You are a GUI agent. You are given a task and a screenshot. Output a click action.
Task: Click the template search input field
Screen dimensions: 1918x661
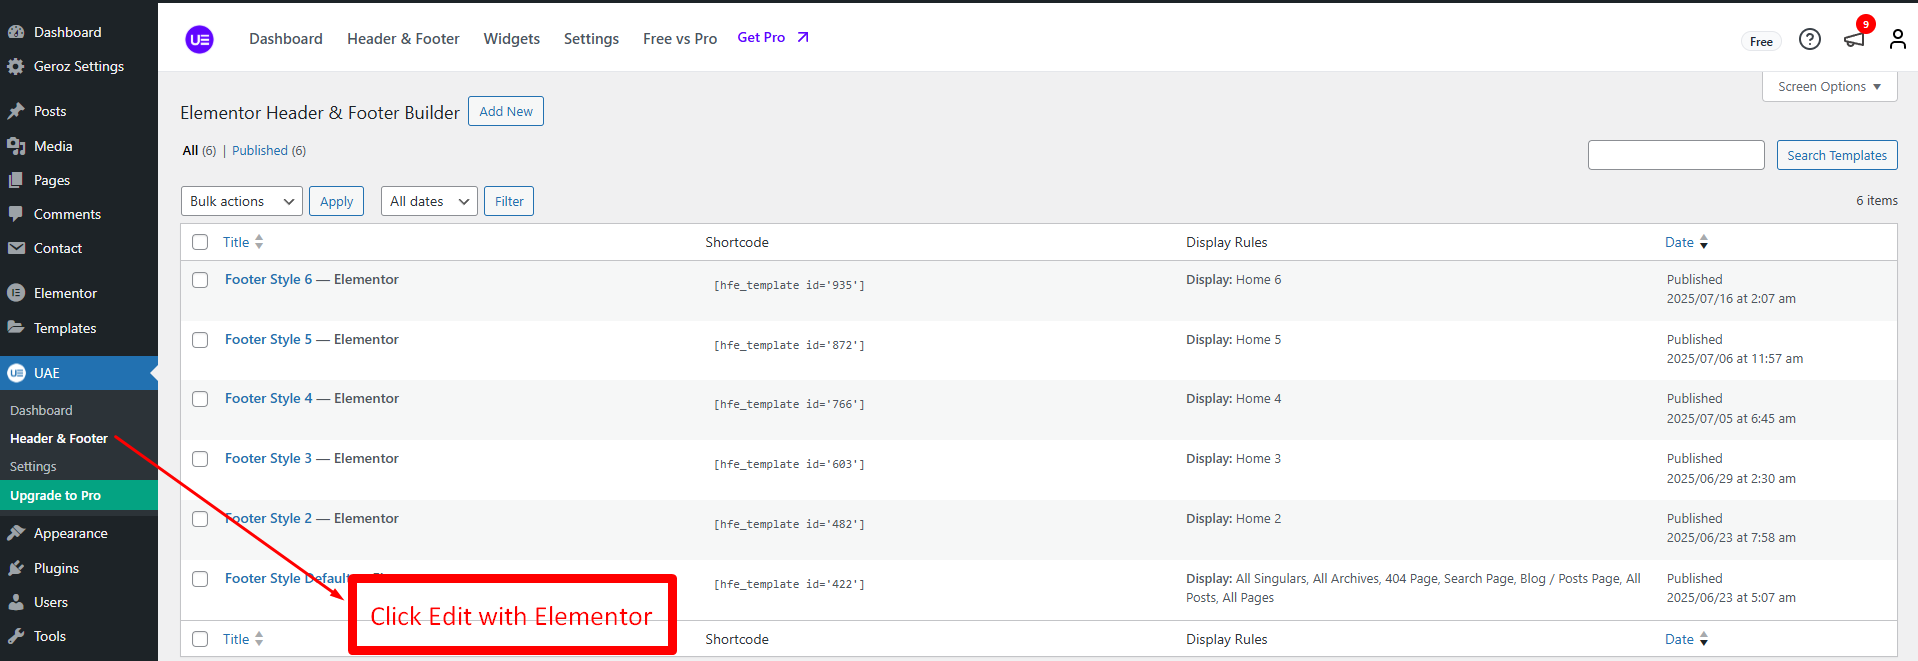[1675, 155]
